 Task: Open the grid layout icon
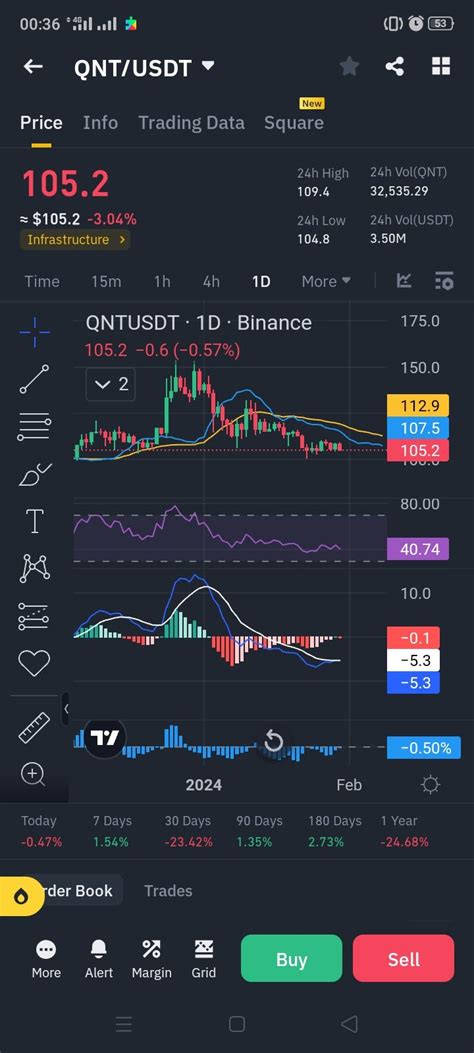[x=440, y=66]
